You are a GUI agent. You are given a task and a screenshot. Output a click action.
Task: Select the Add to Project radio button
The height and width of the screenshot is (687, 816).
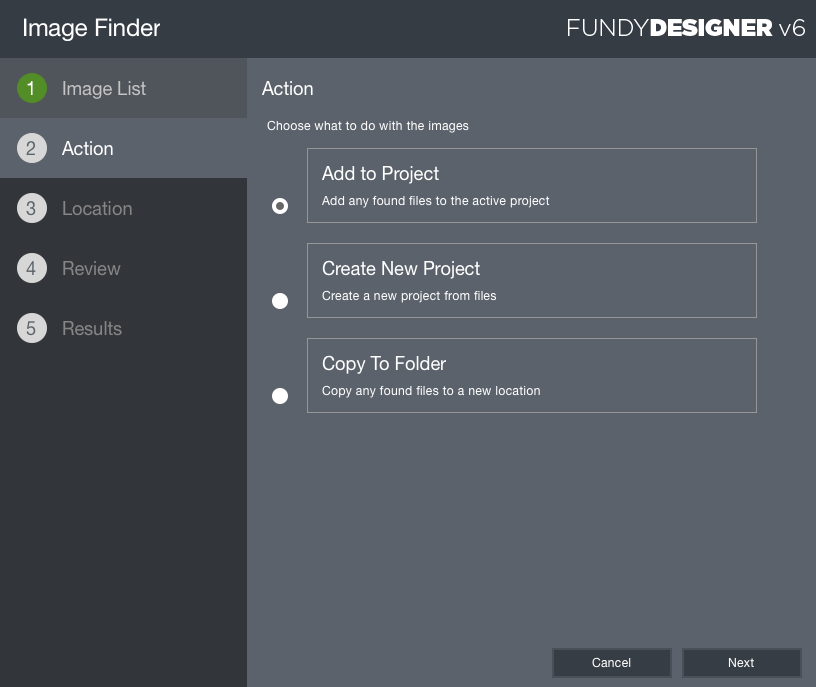coord(280,206)
